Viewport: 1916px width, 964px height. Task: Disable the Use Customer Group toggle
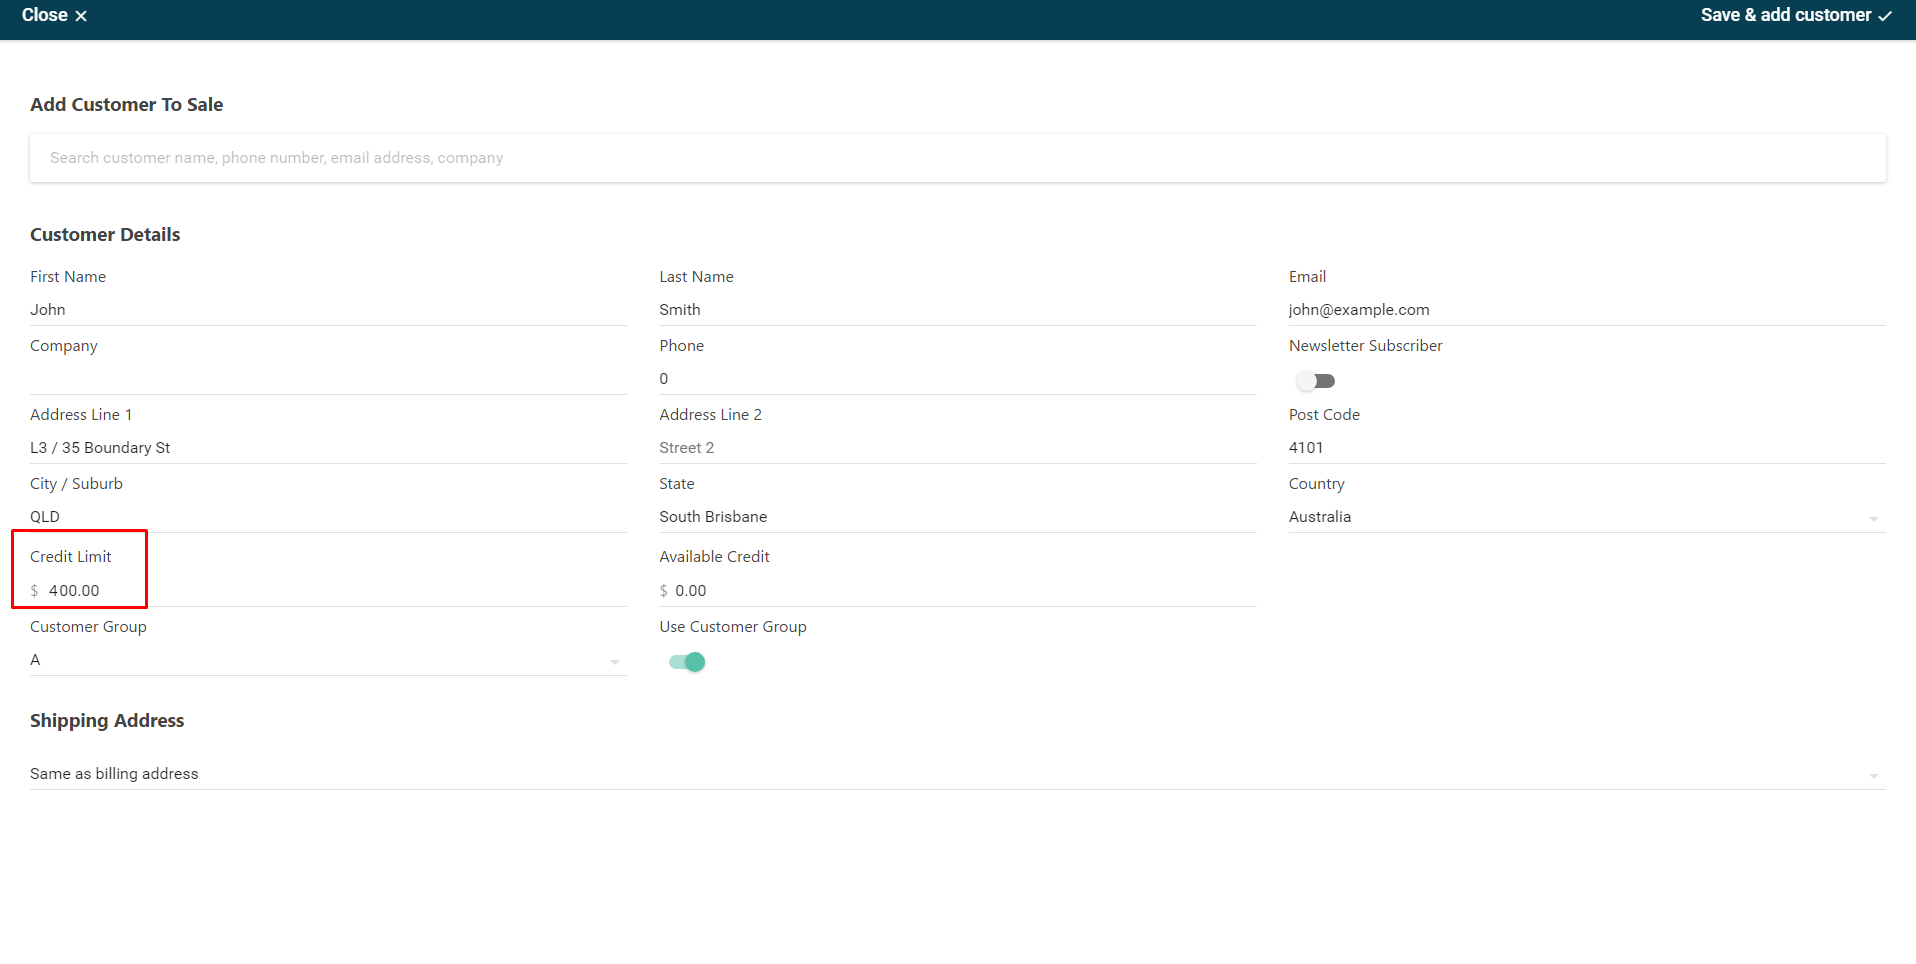coord(687,662)
